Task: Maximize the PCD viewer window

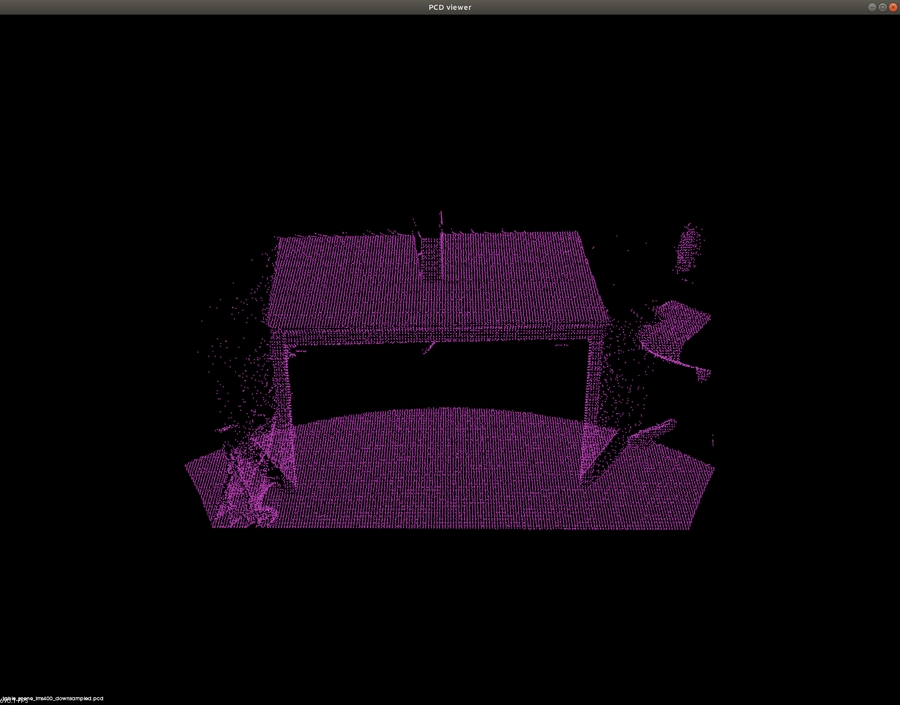Action: click(x=882, y=7)
